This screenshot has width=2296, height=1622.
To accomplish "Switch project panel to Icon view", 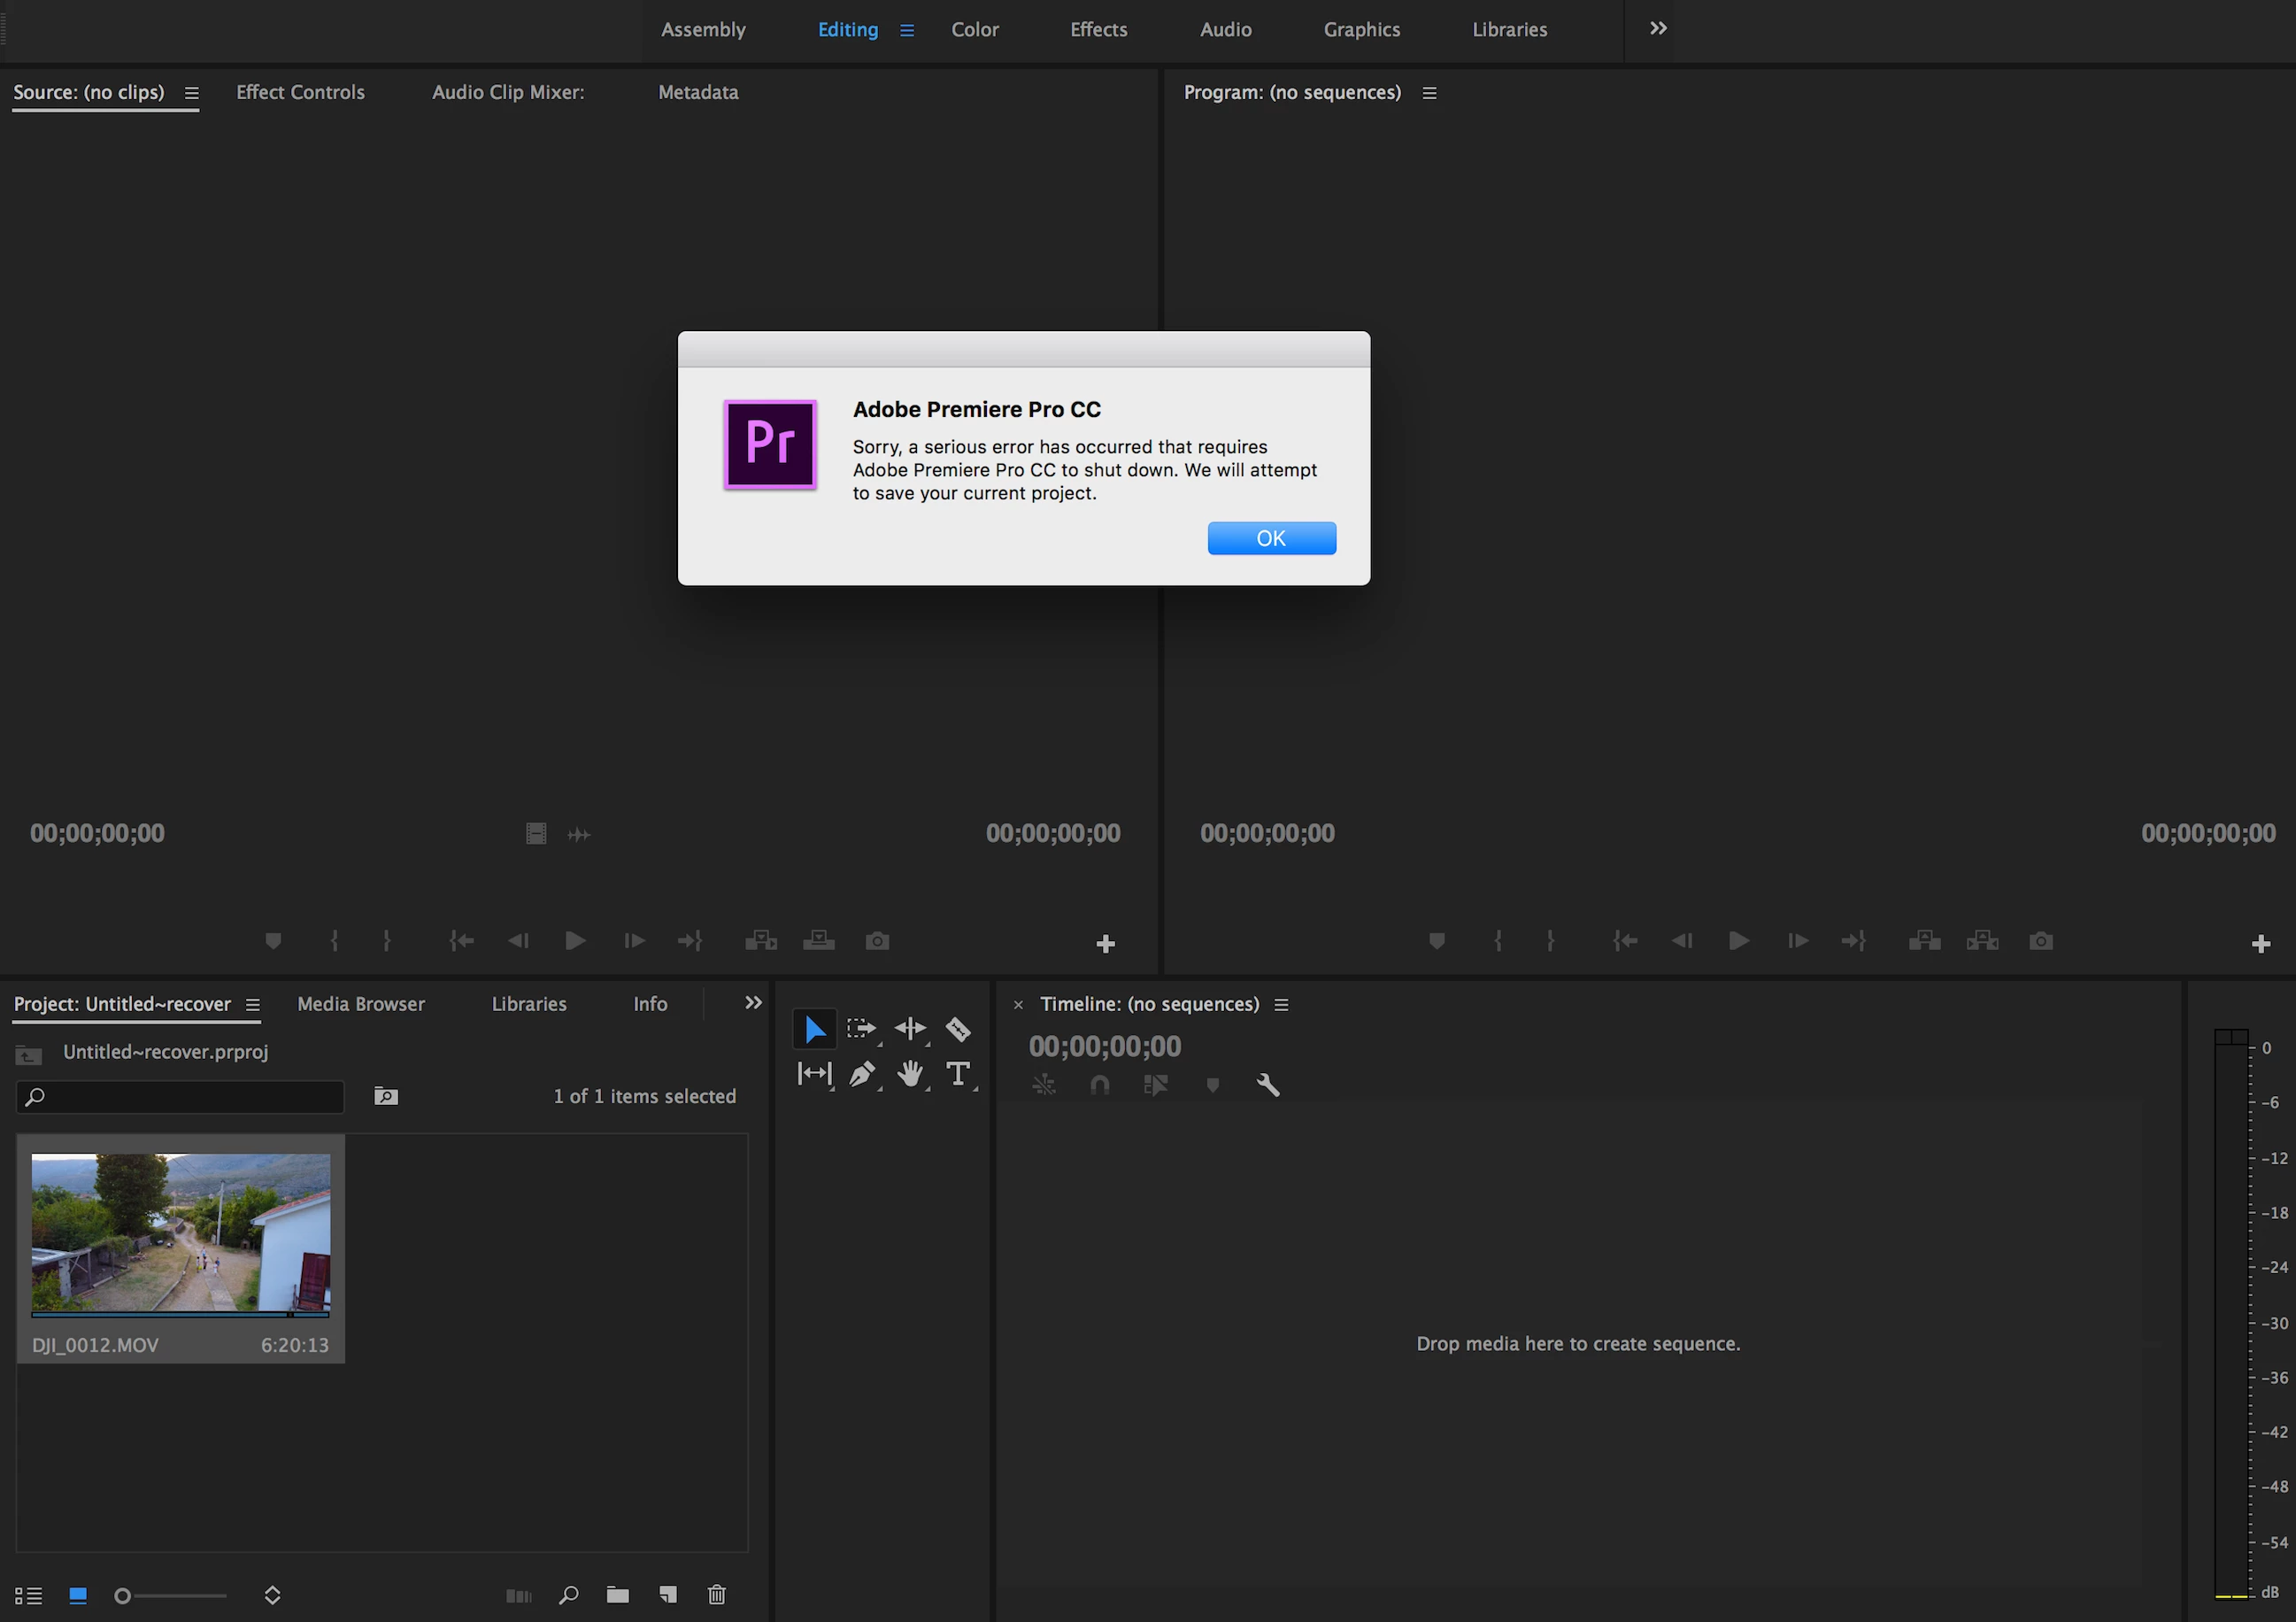I will point(78,1595).
